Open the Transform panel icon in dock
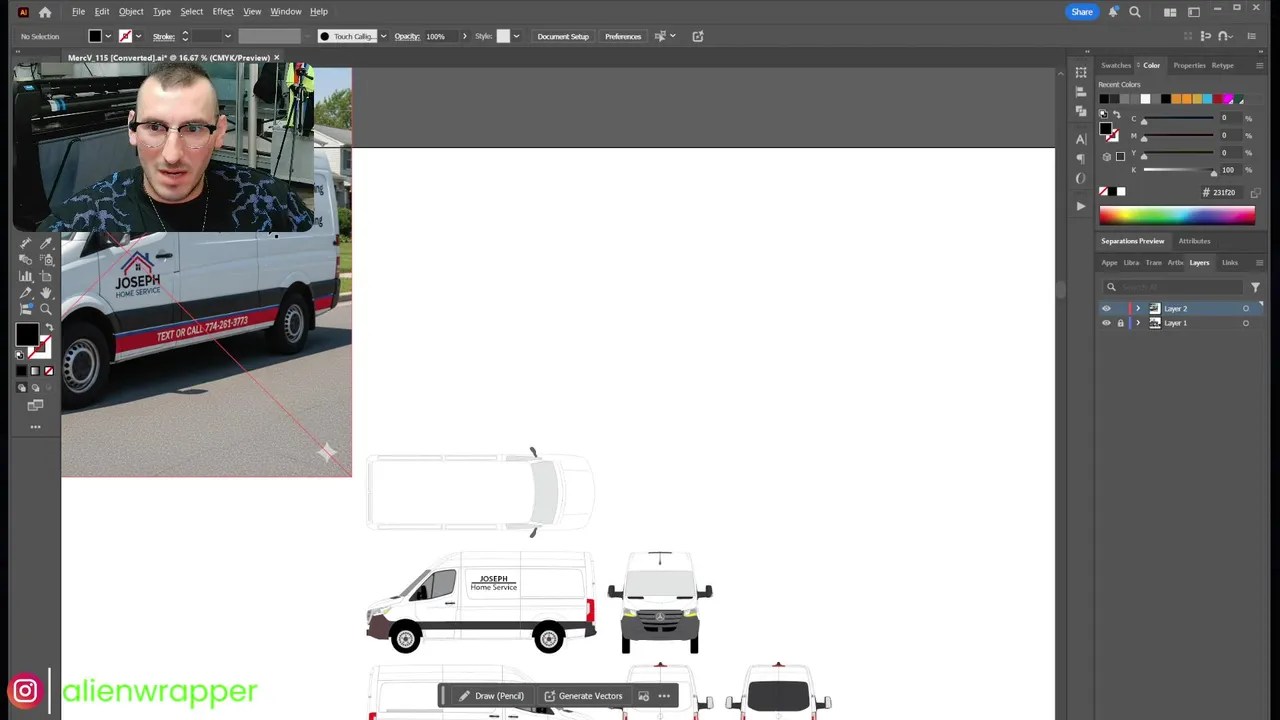This screenshot has height=720, width=1280. tap(1081, 72)
